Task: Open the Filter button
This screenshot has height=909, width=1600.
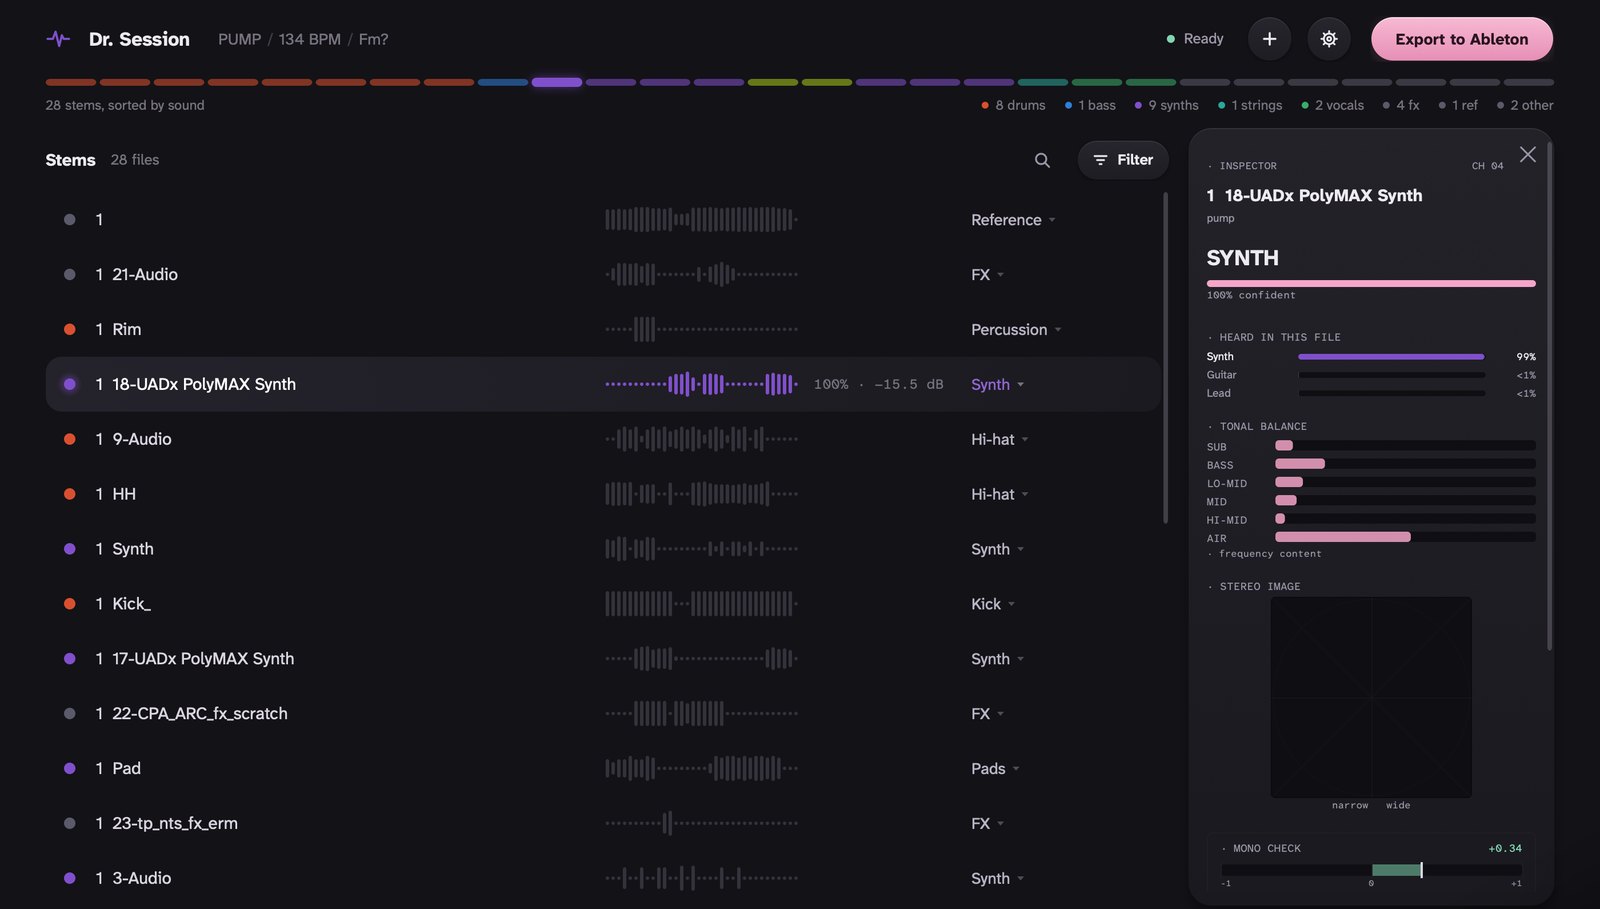Action: (x=1123, y=160)
